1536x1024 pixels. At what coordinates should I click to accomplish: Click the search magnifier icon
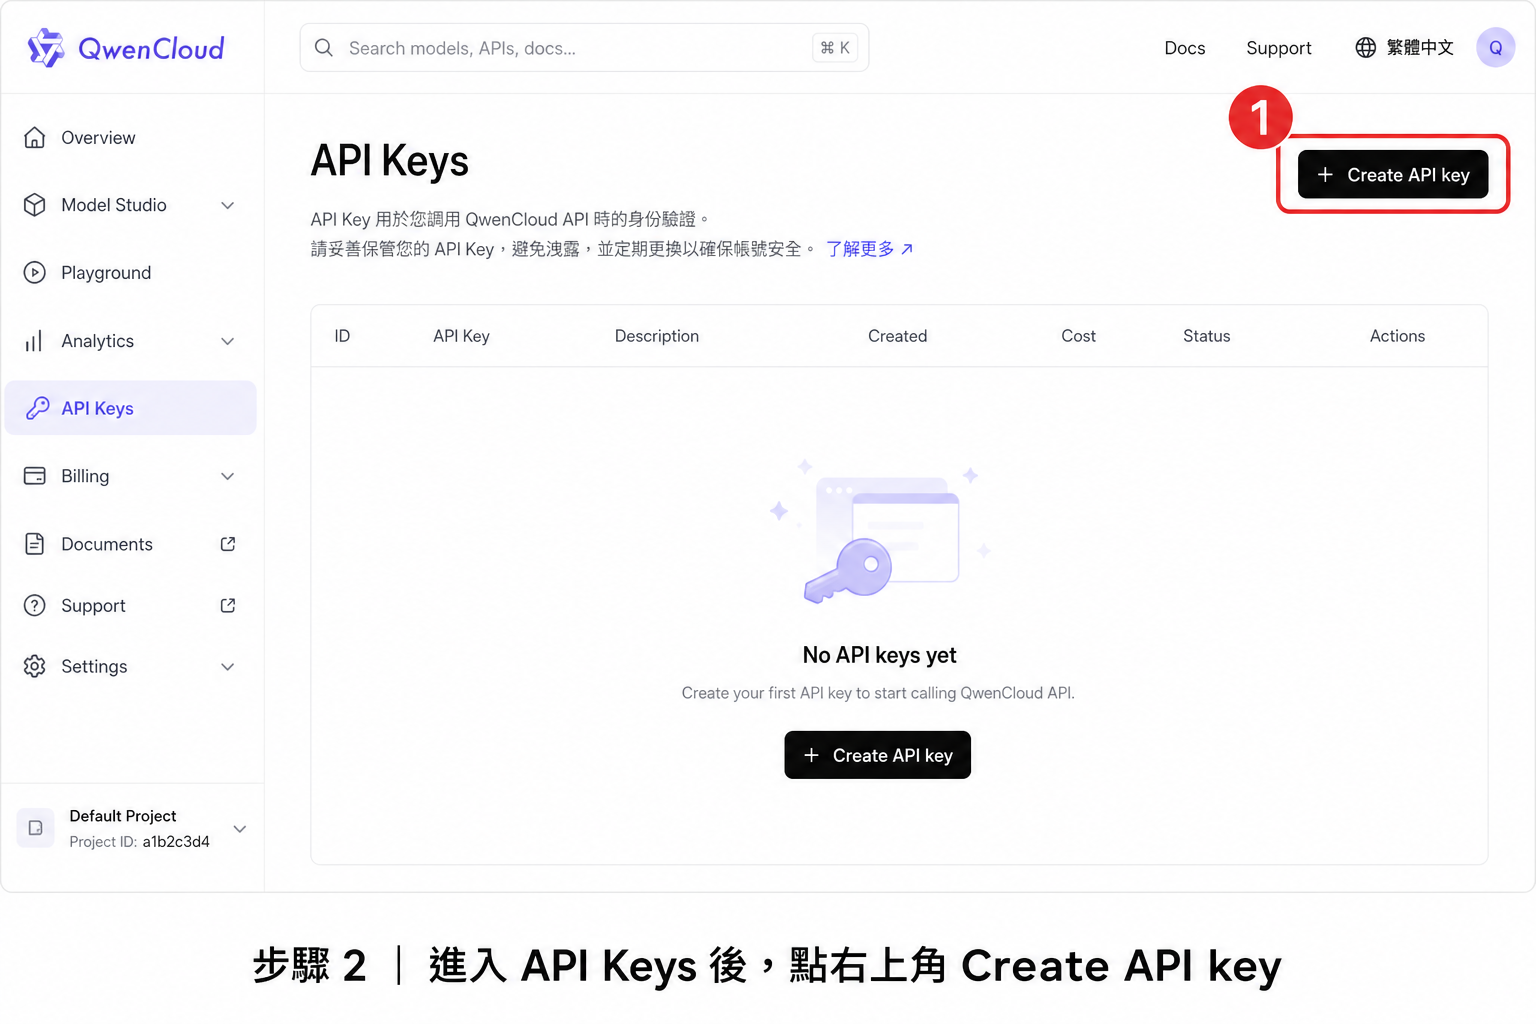click(324, 48)
